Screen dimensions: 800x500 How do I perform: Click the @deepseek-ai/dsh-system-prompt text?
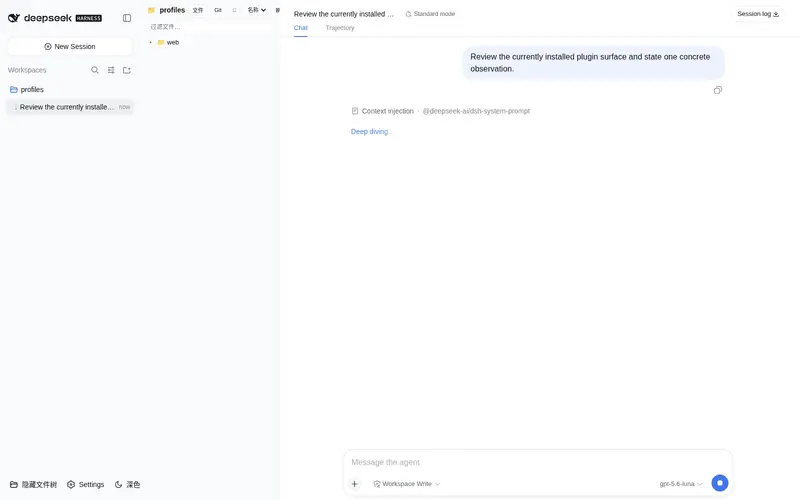[x=476, y=111]
